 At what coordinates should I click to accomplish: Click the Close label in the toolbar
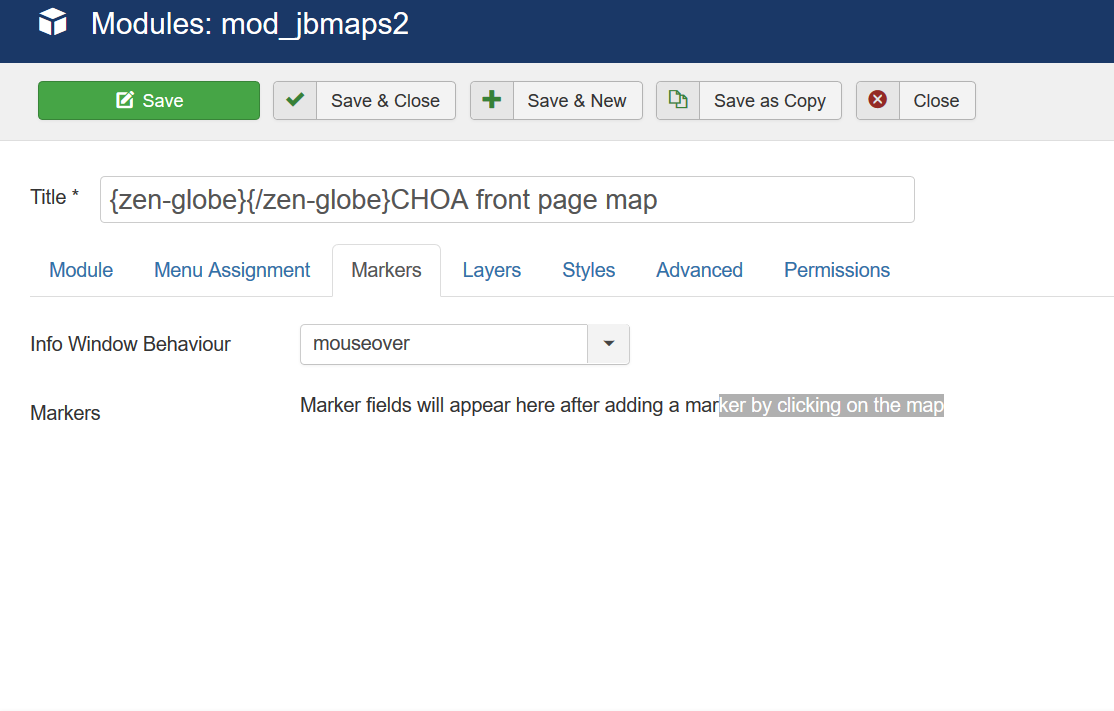point(936,101)
